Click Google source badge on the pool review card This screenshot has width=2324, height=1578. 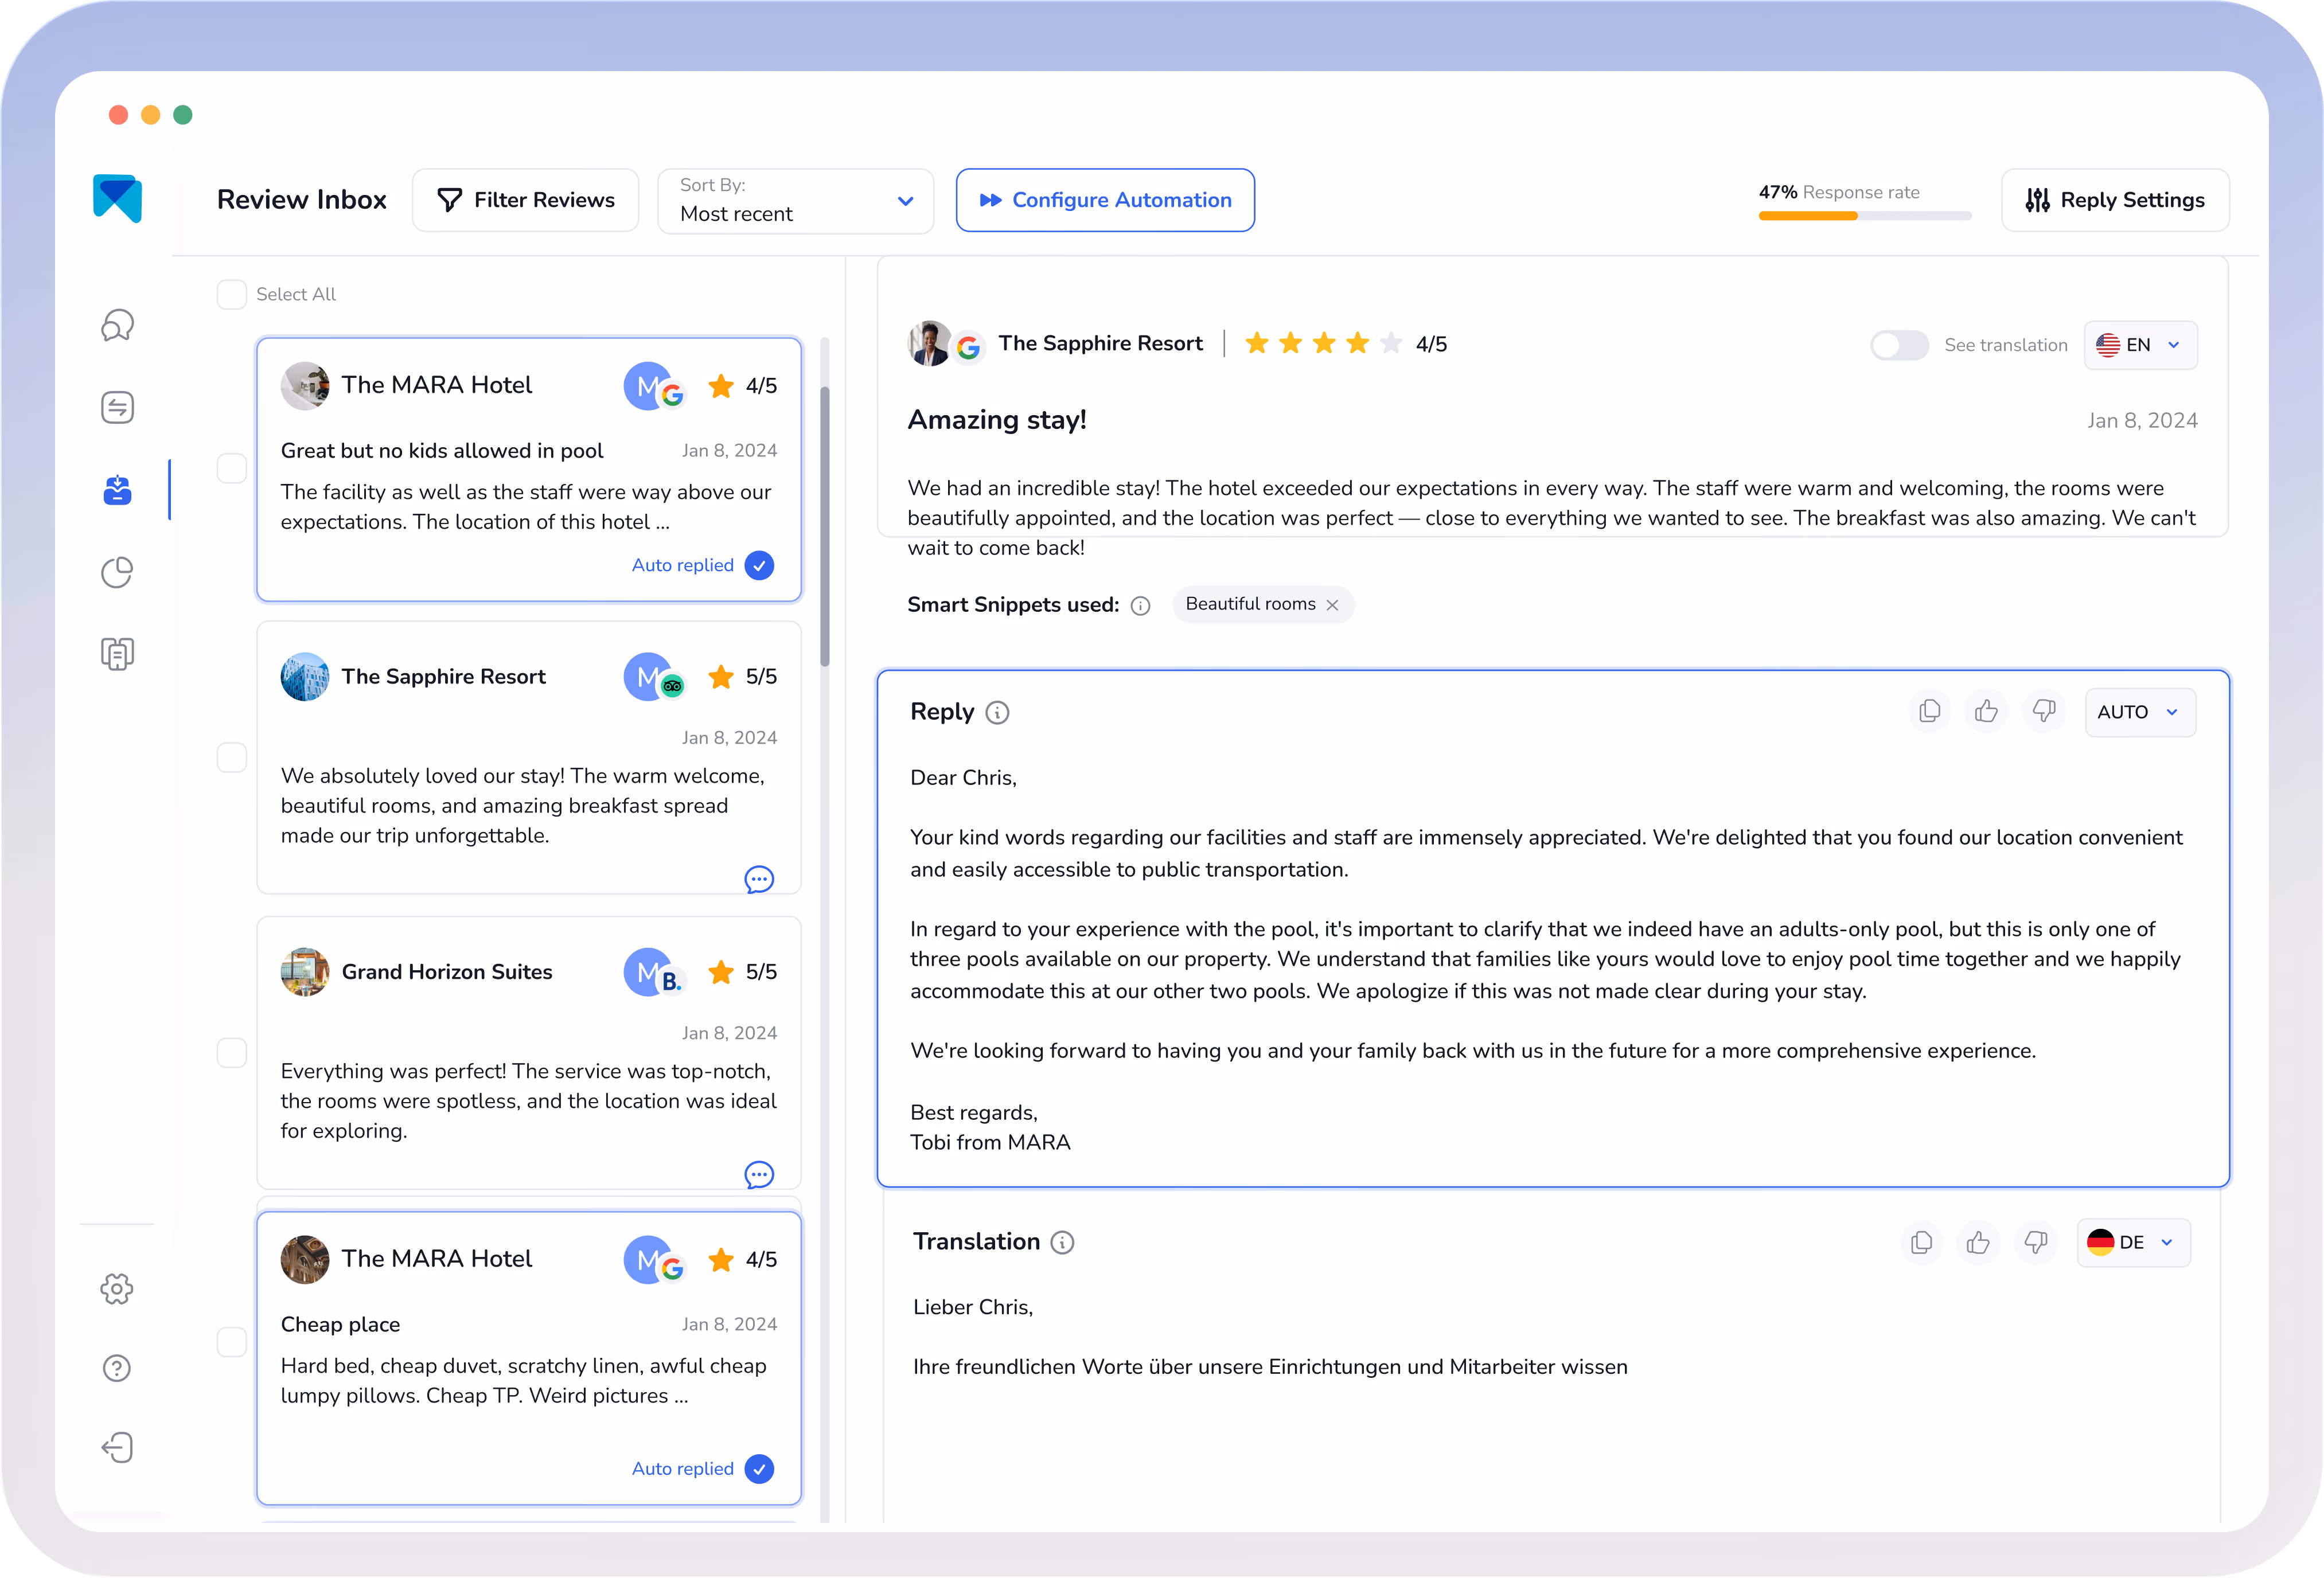(673, 395)
